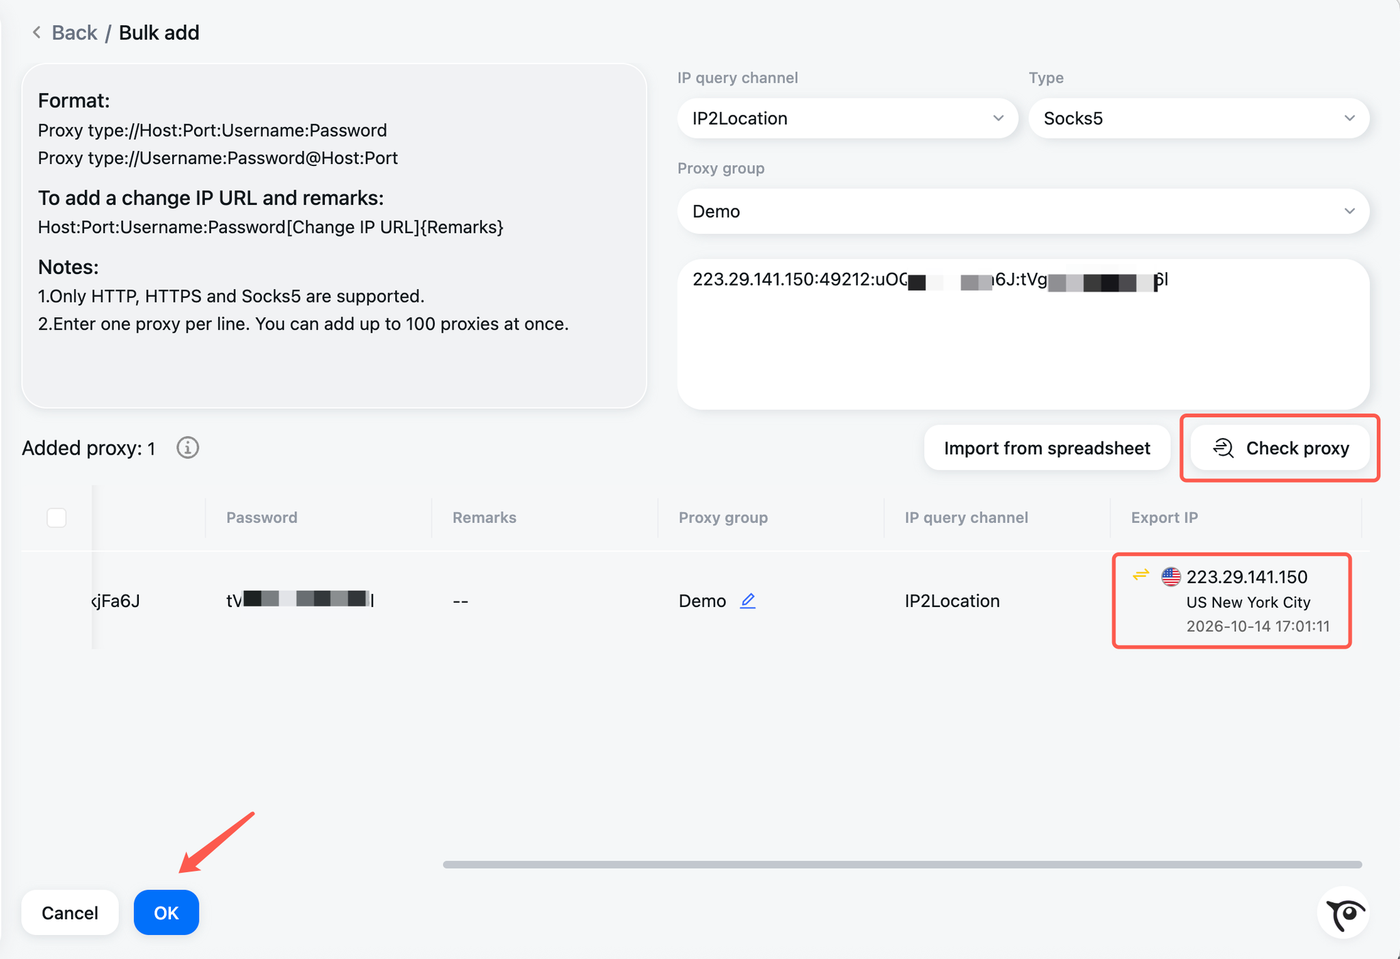Click the 'Added proxy: 1' label

pos(89,448)
